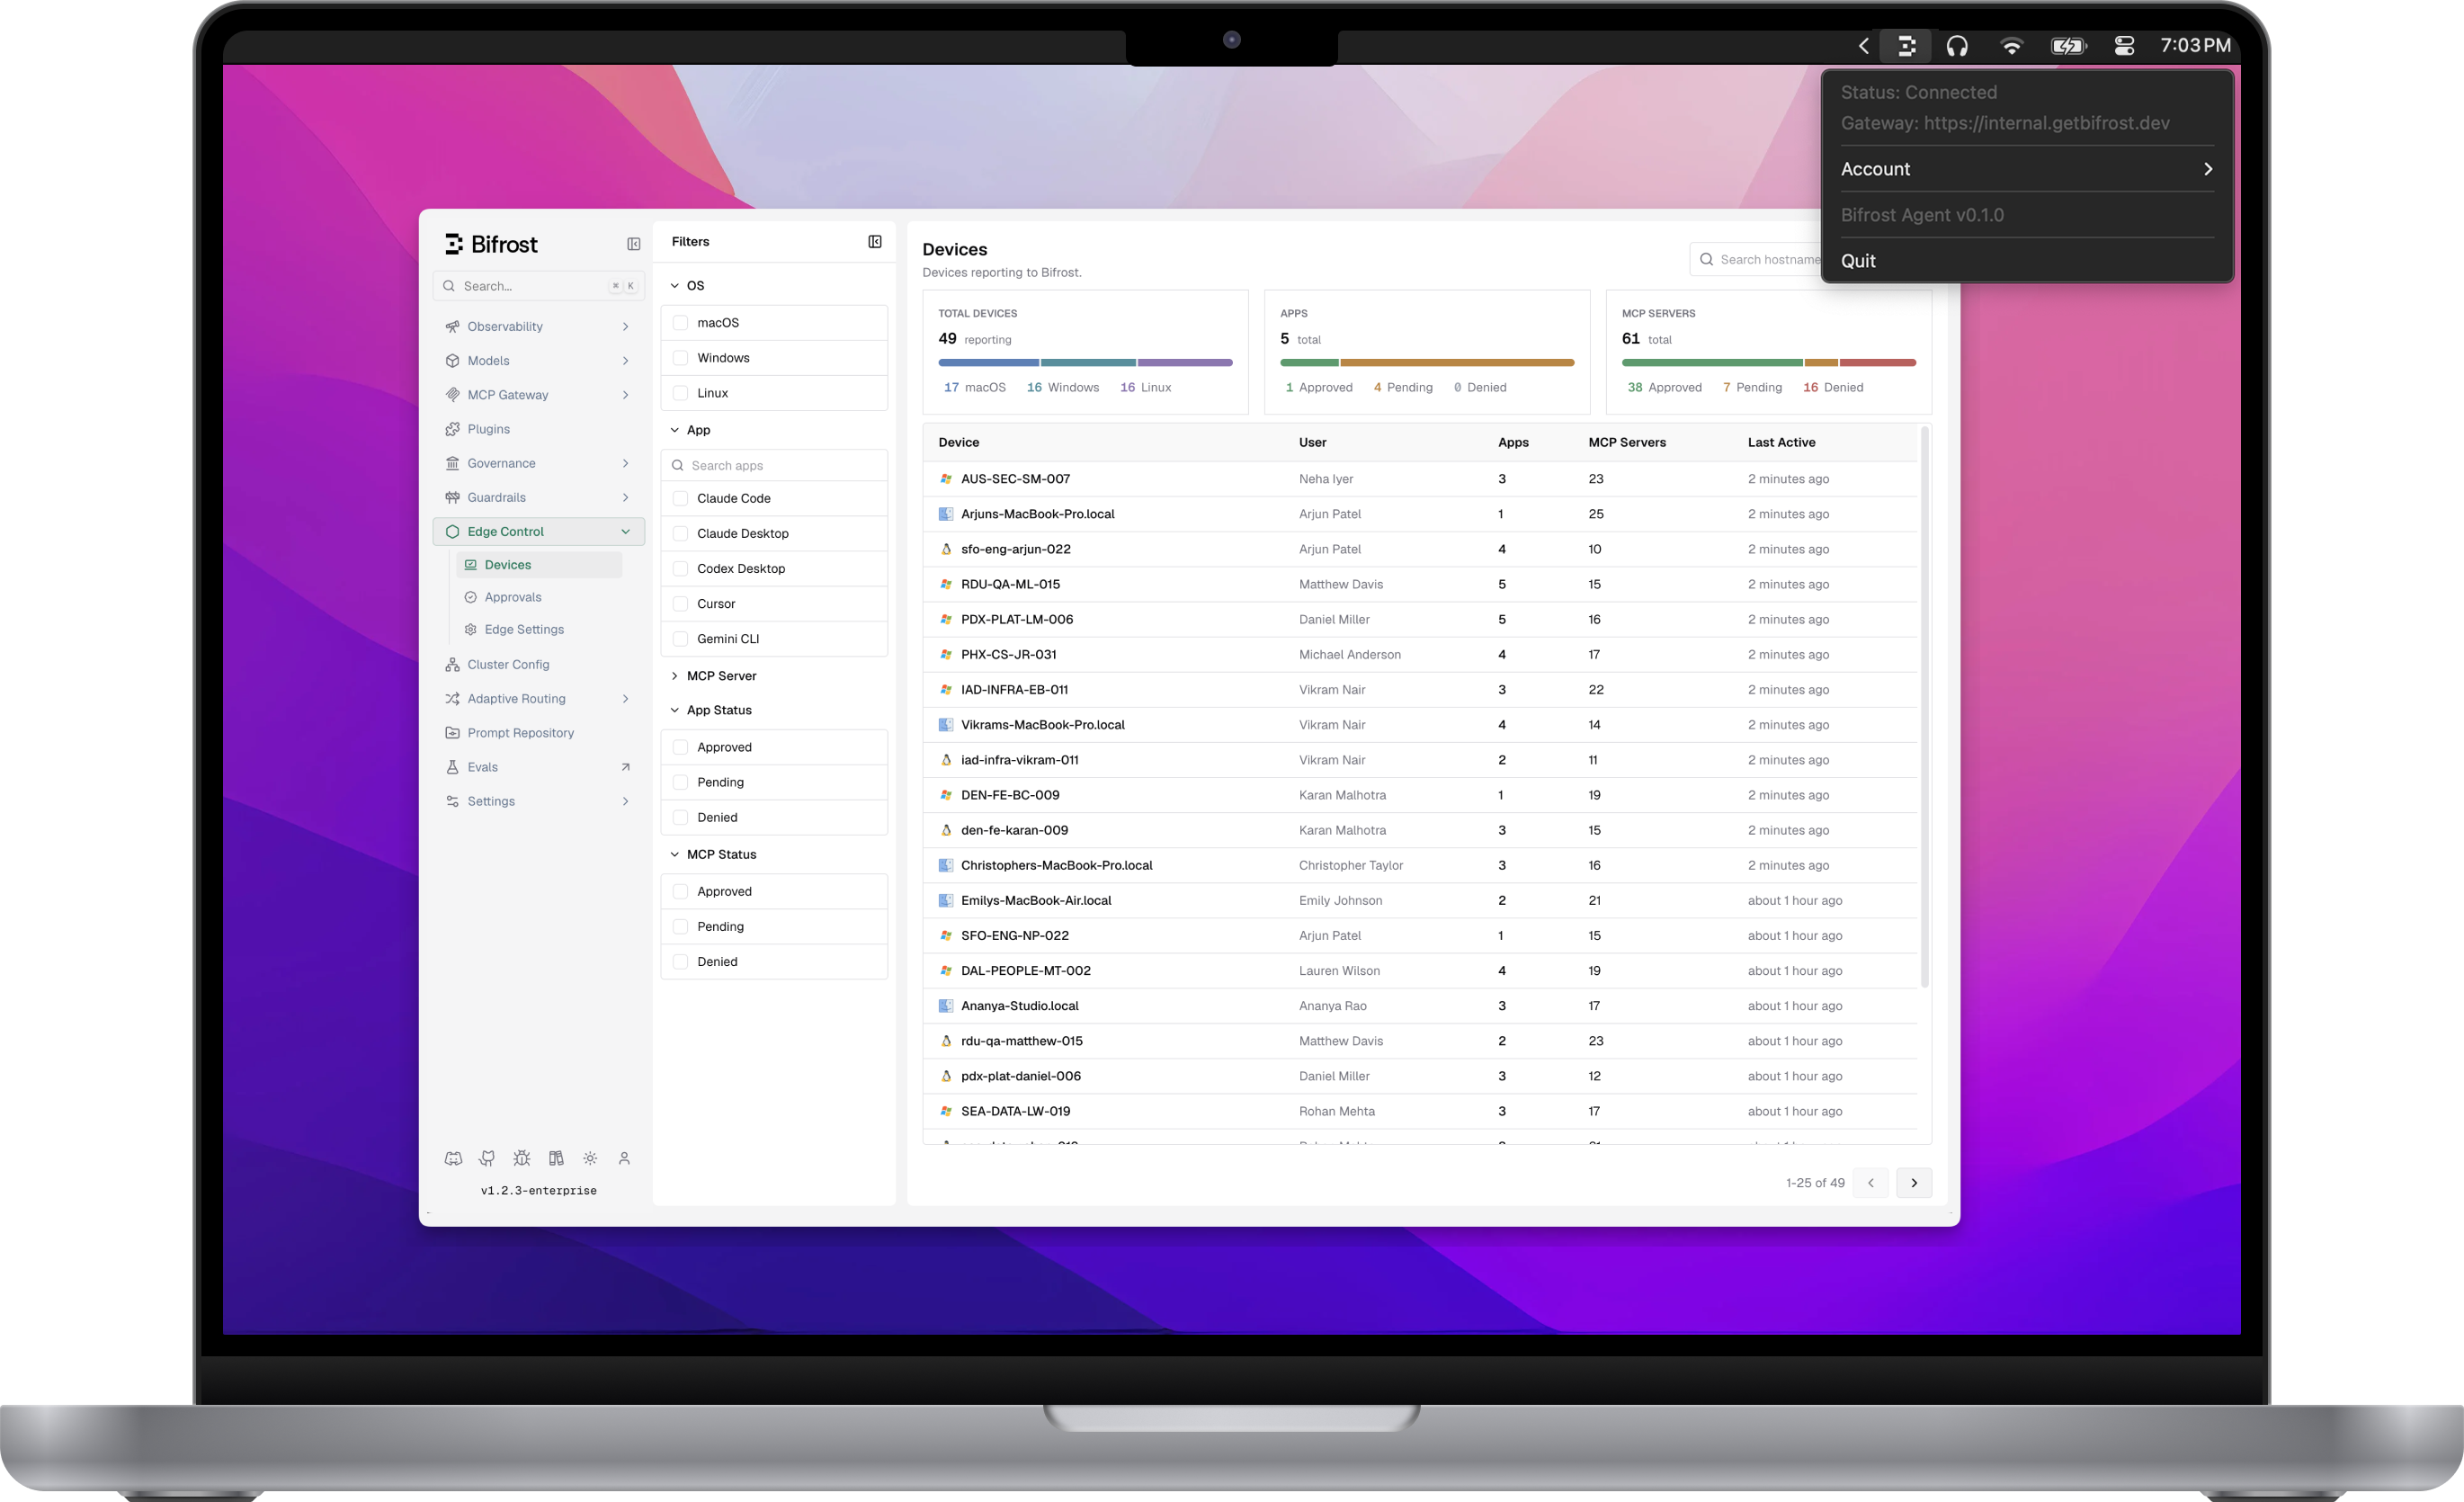Viewport: 2464px width, 1502px height.
Task: Expand the Models sidebar menu
Action: (x=538, y=361)
